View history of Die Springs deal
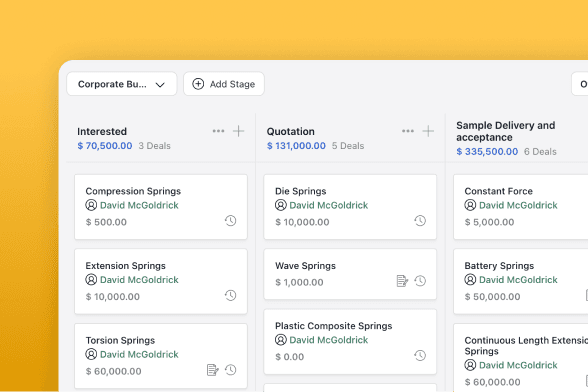The height and width of the screenshot is (392, 588). [420, 221]
